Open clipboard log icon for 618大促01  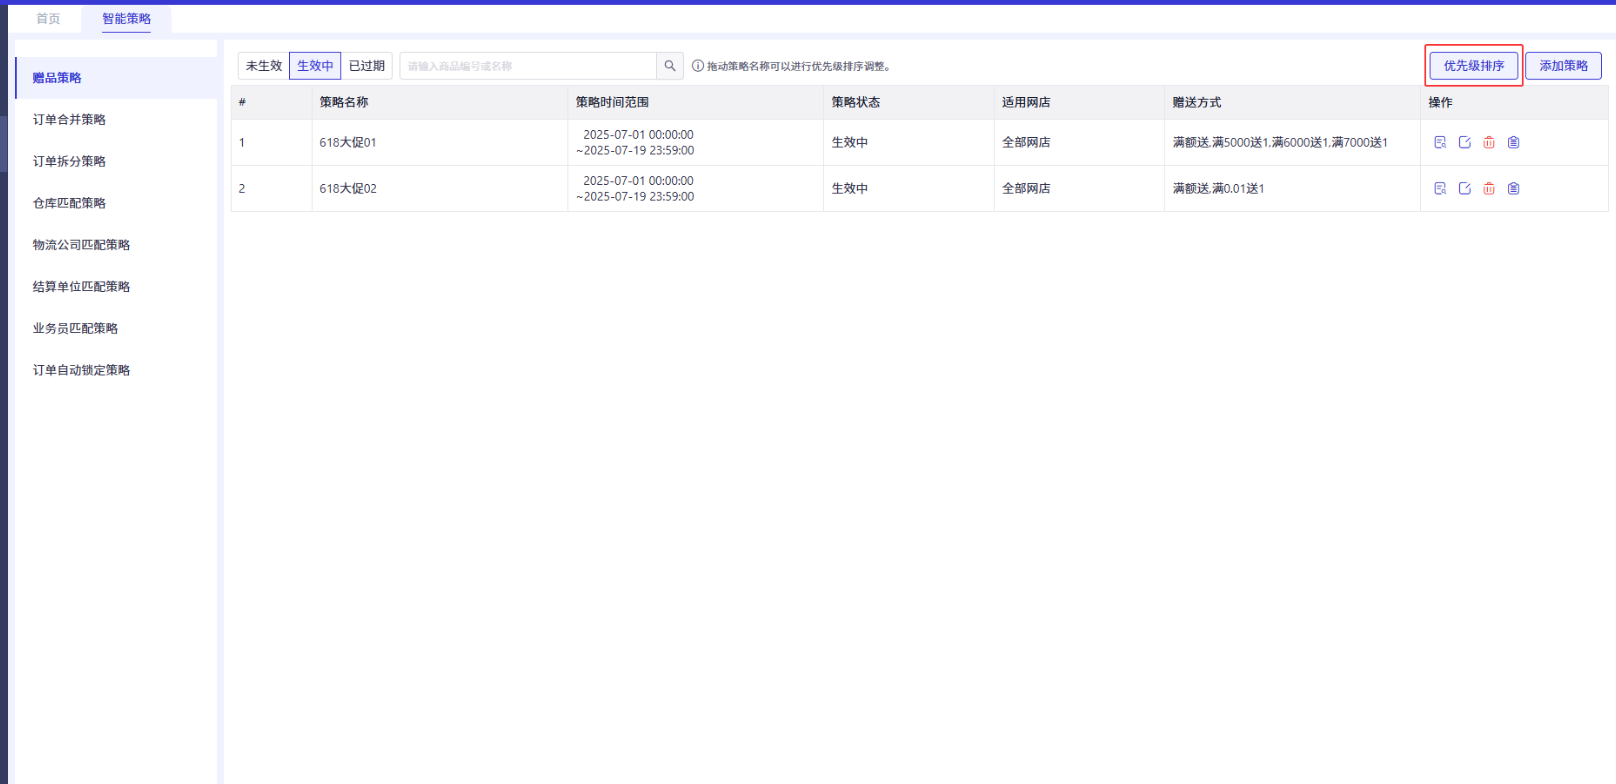point(1513,142)
